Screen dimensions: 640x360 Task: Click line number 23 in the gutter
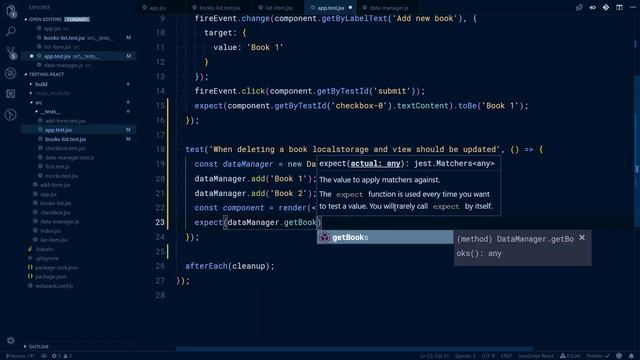[x=160, y=222]
